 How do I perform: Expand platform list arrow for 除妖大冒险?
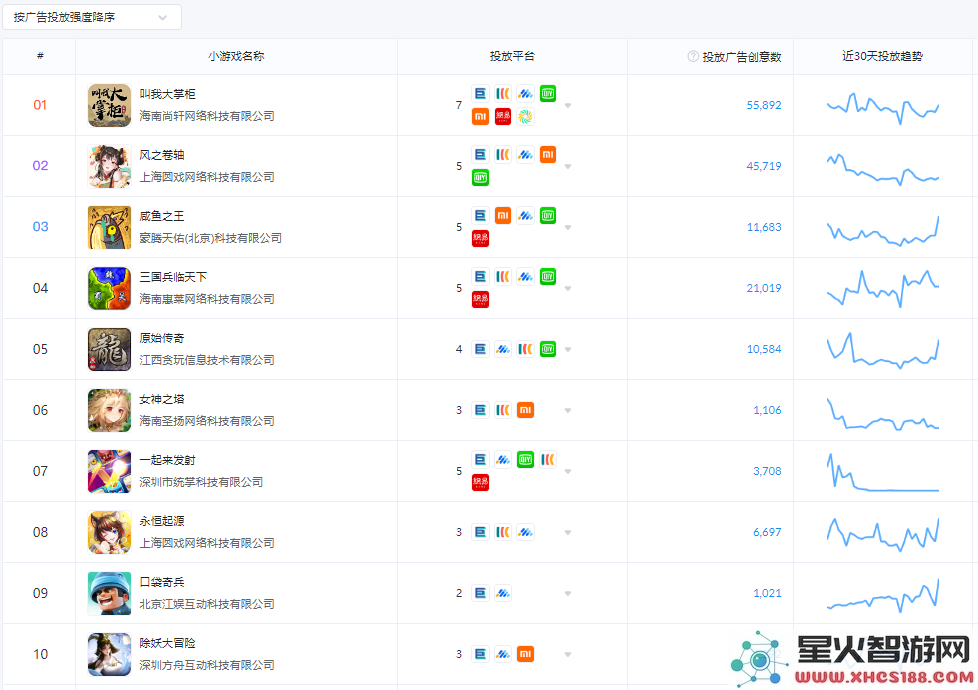click(568, 654)
